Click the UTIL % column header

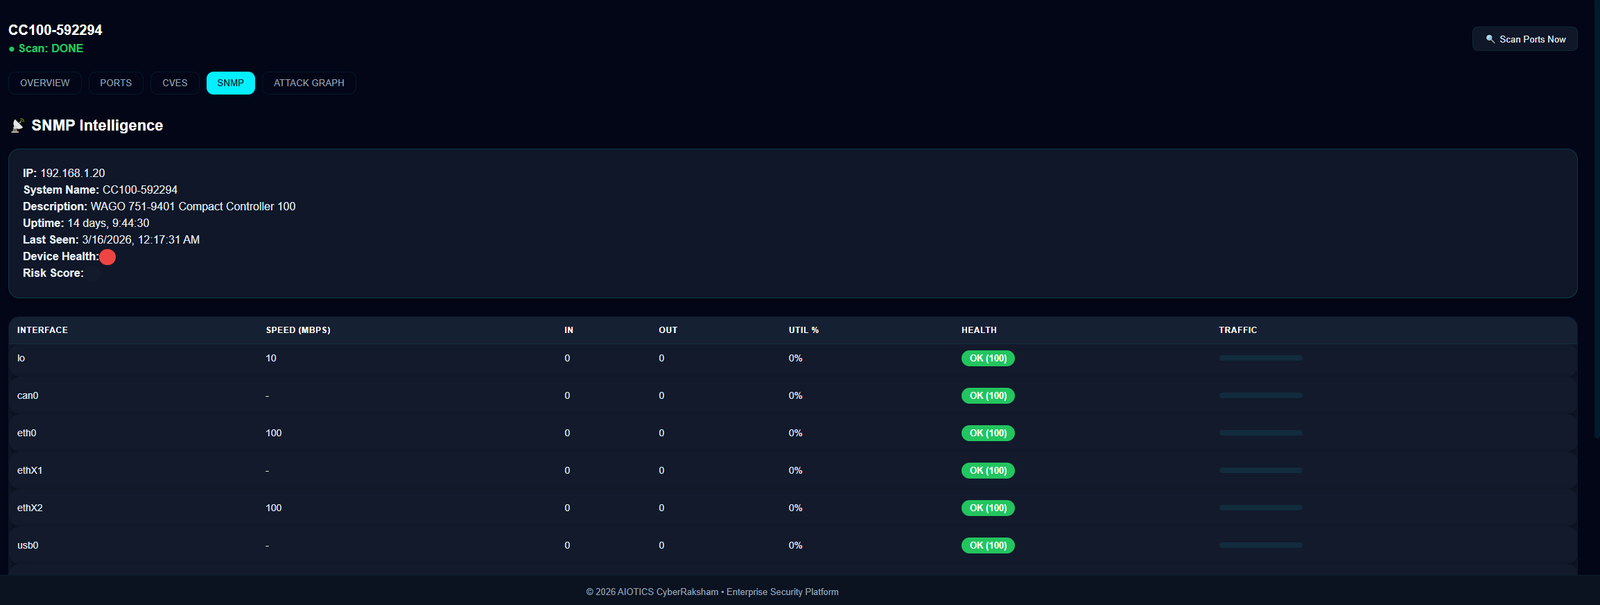pyautogui.click(x=803, y=330)
